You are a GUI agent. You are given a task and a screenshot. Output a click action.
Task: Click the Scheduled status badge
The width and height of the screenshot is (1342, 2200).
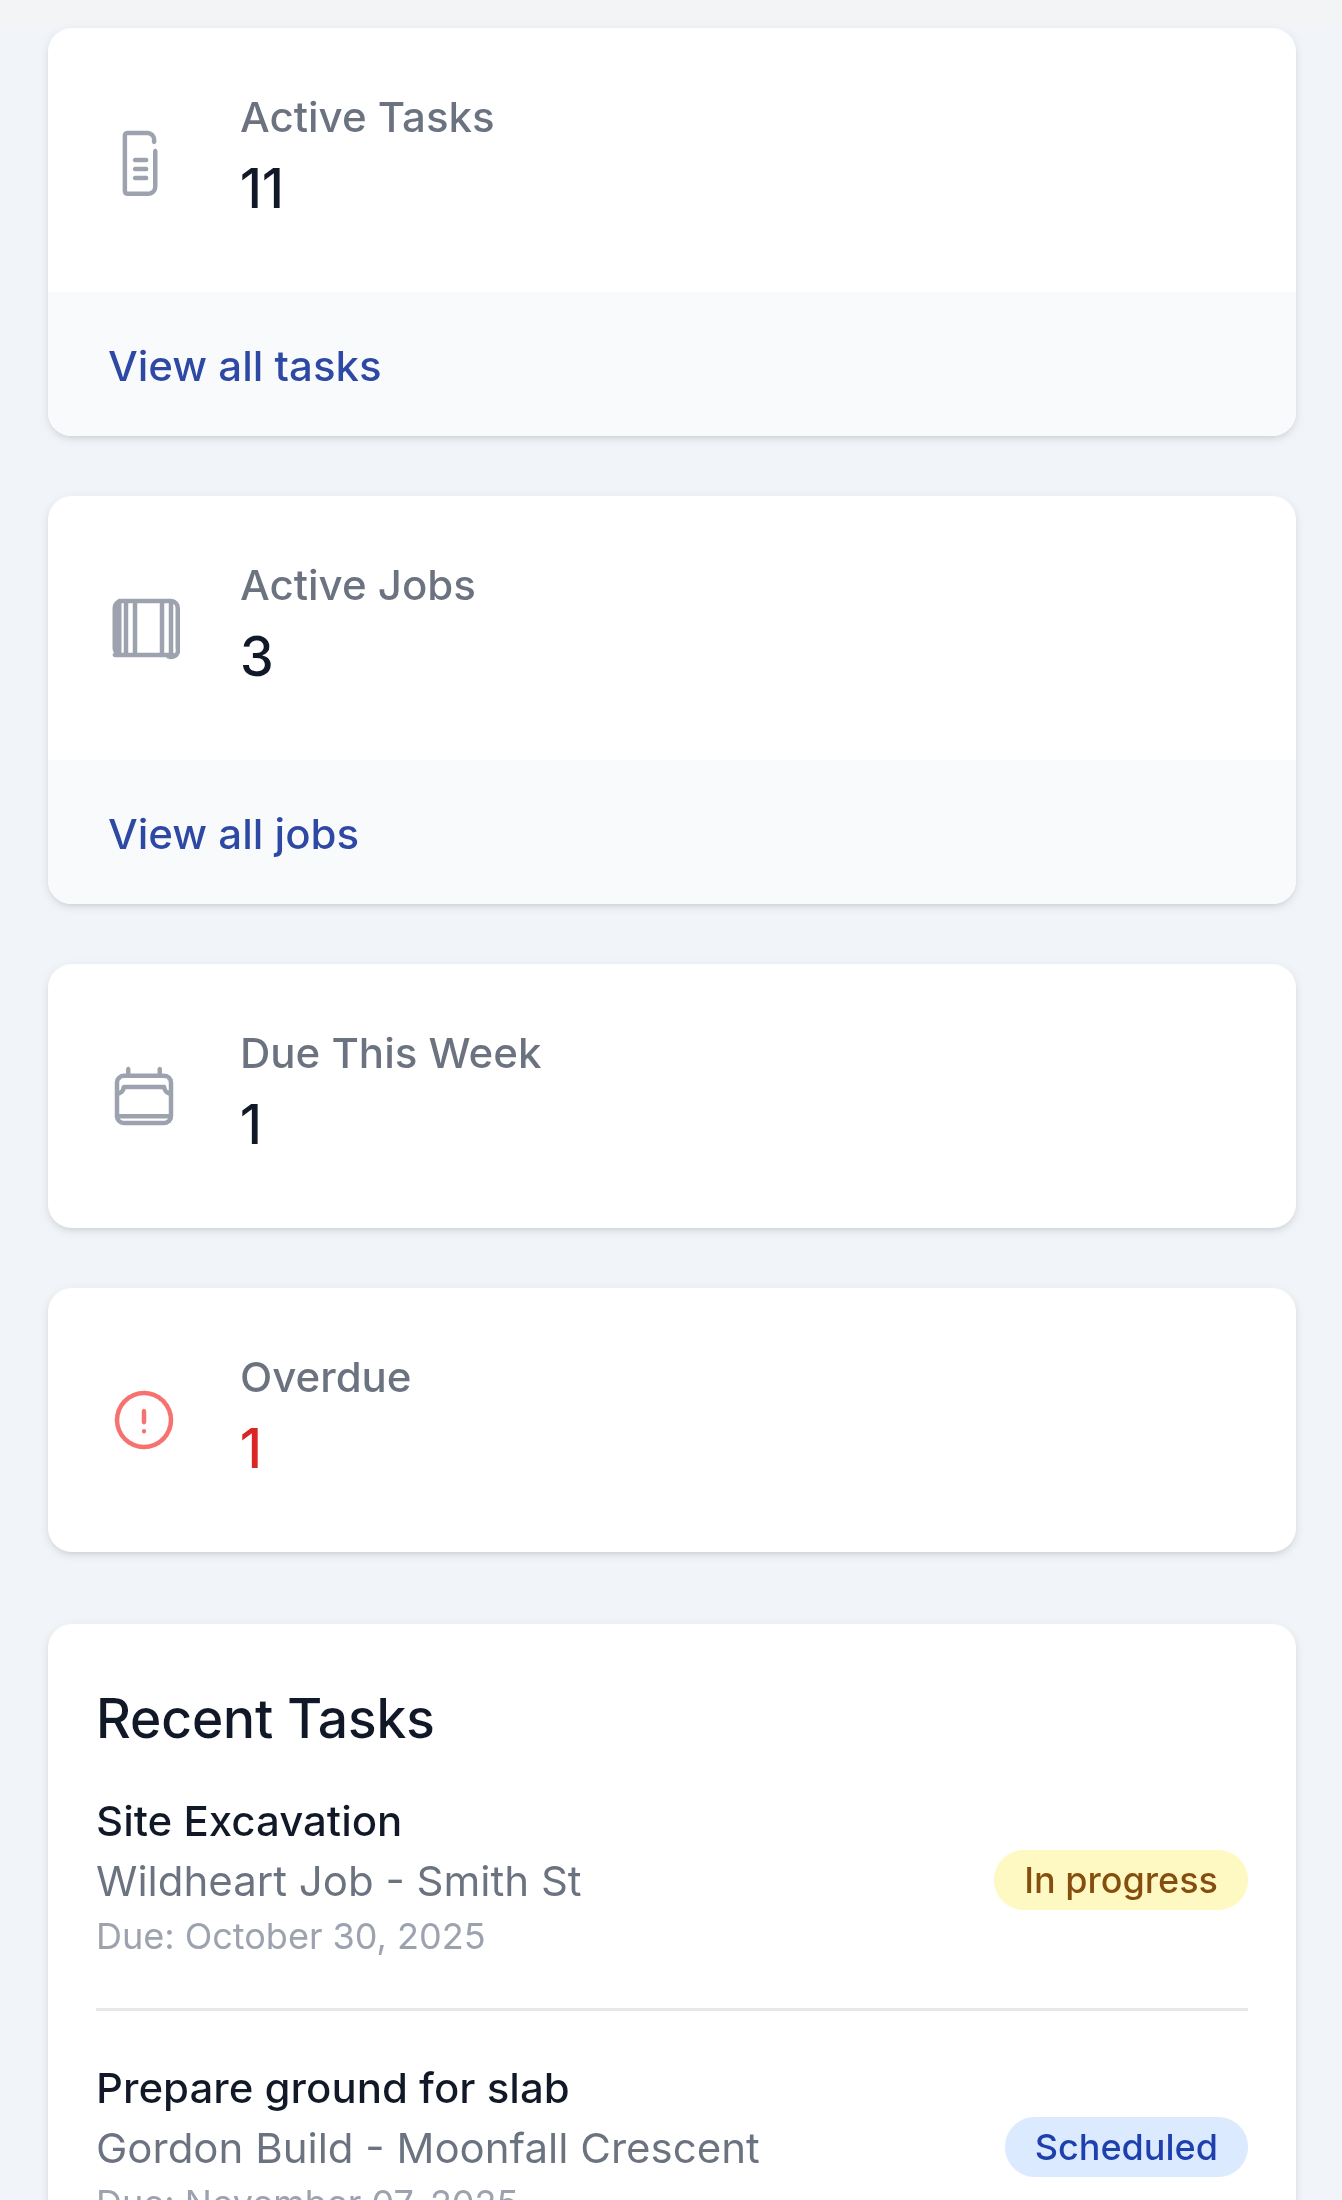coord(1126,2147)
